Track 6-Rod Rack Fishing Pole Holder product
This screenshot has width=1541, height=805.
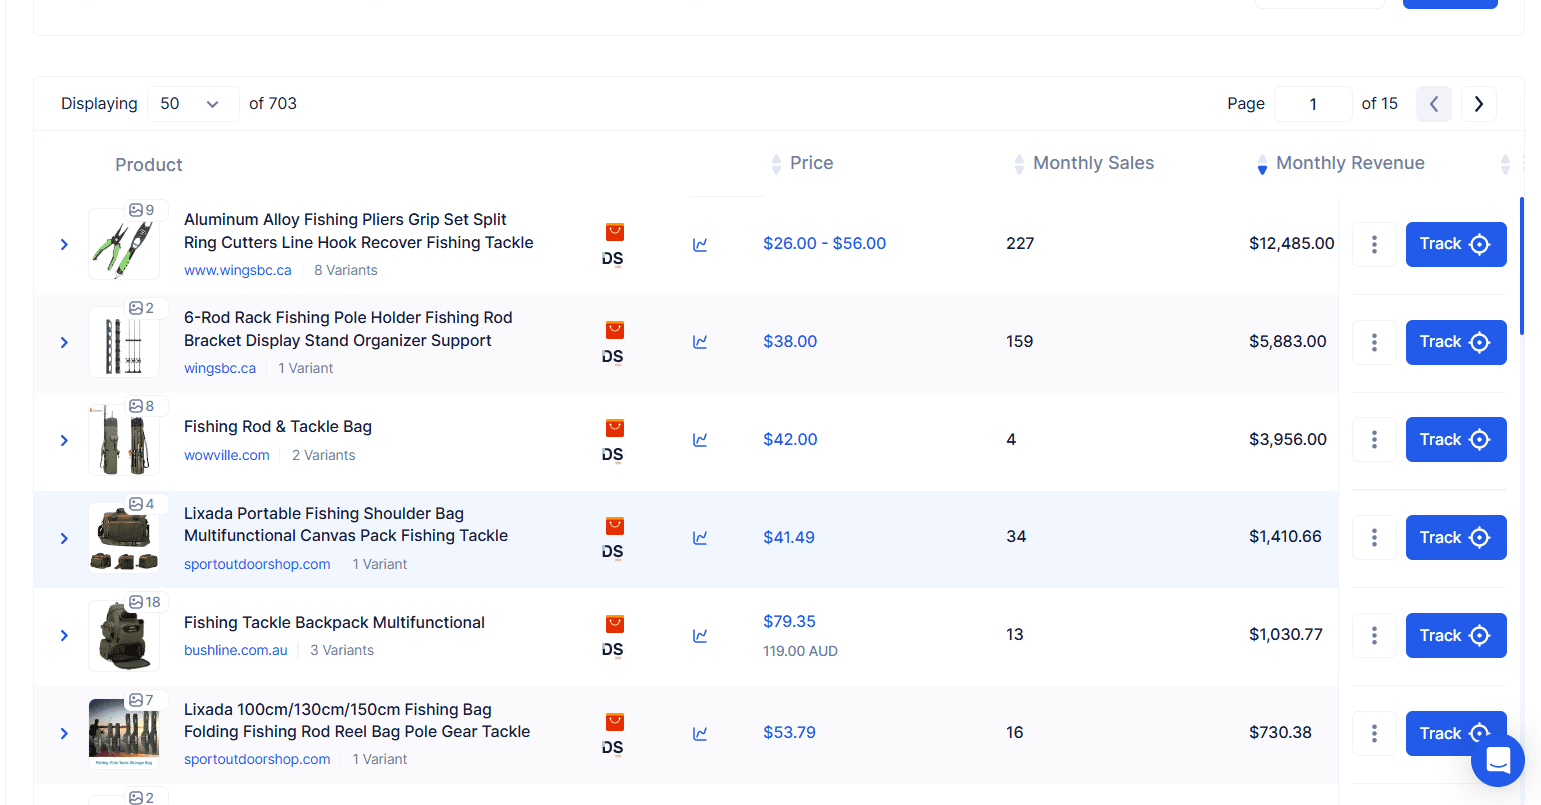(1456, 342)
